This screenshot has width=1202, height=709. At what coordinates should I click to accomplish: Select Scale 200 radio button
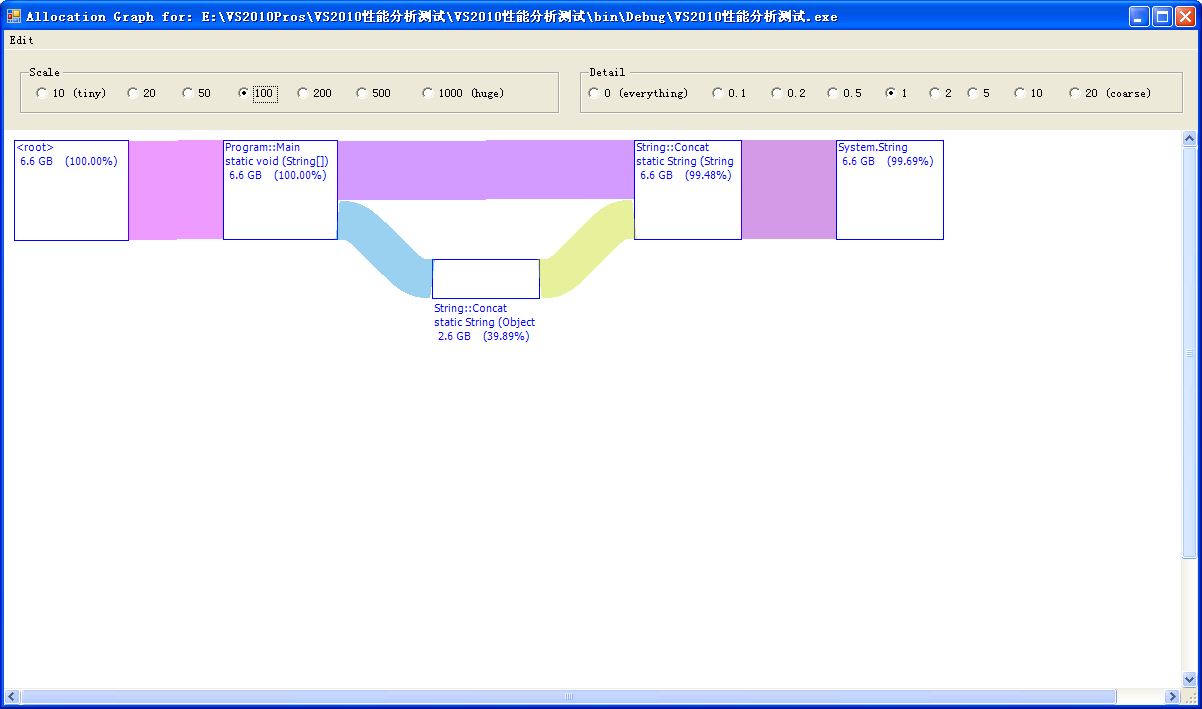tap(315, 93)
